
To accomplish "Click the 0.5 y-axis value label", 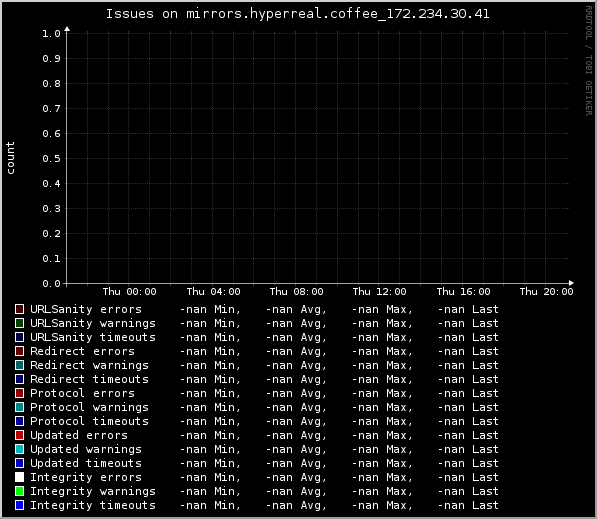I will click(51, 158).
